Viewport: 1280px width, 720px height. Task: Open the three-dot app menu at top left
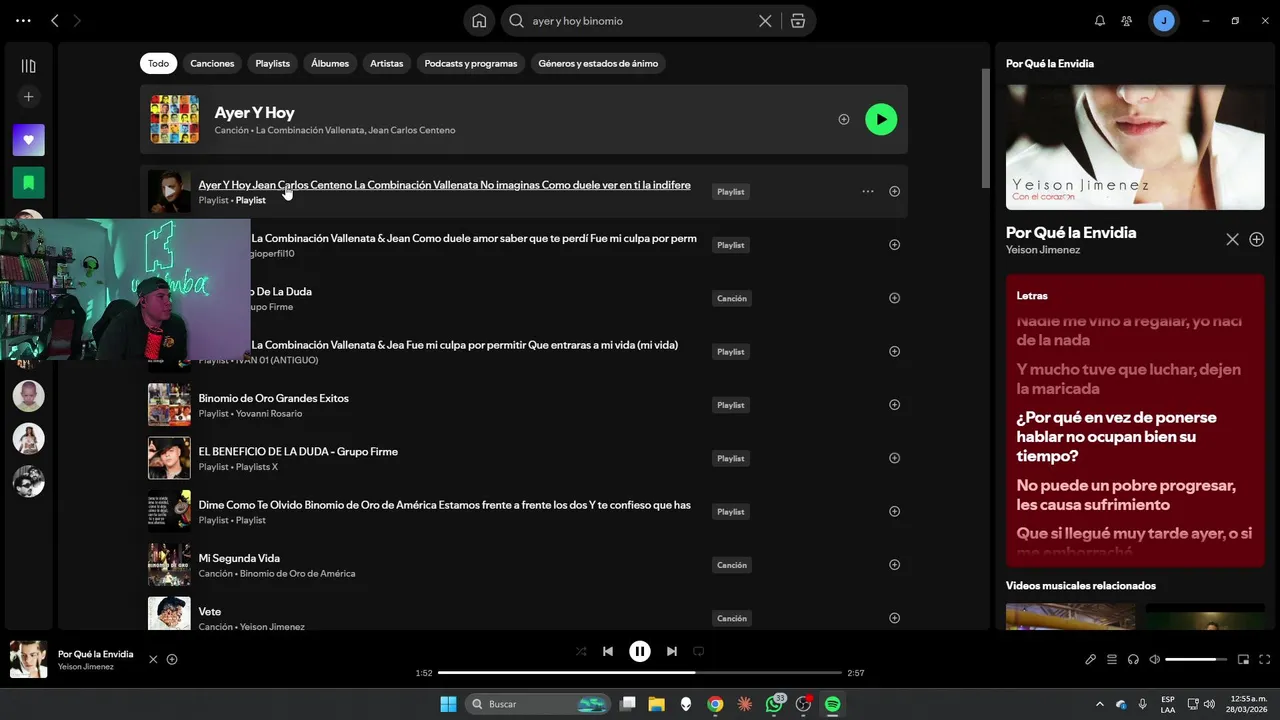coord(23,20)
